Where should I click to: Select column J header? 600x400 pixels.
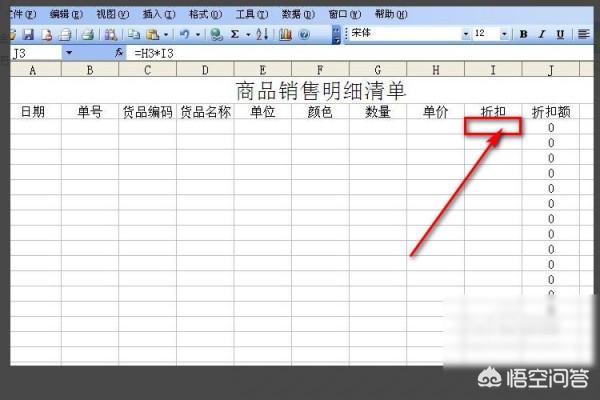551,70
